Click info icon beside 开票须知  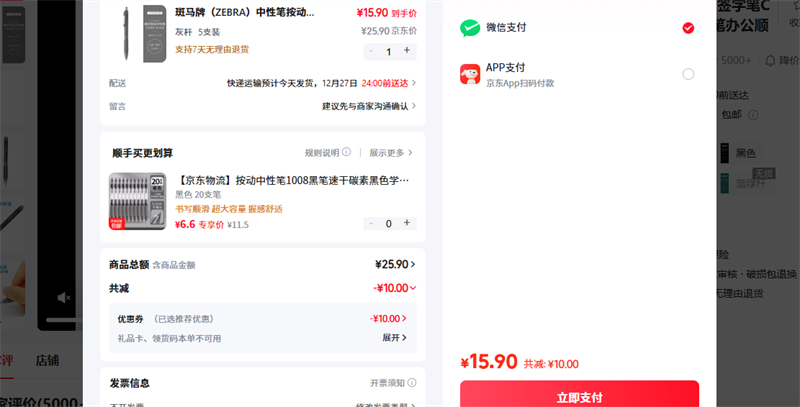(411, 383)
